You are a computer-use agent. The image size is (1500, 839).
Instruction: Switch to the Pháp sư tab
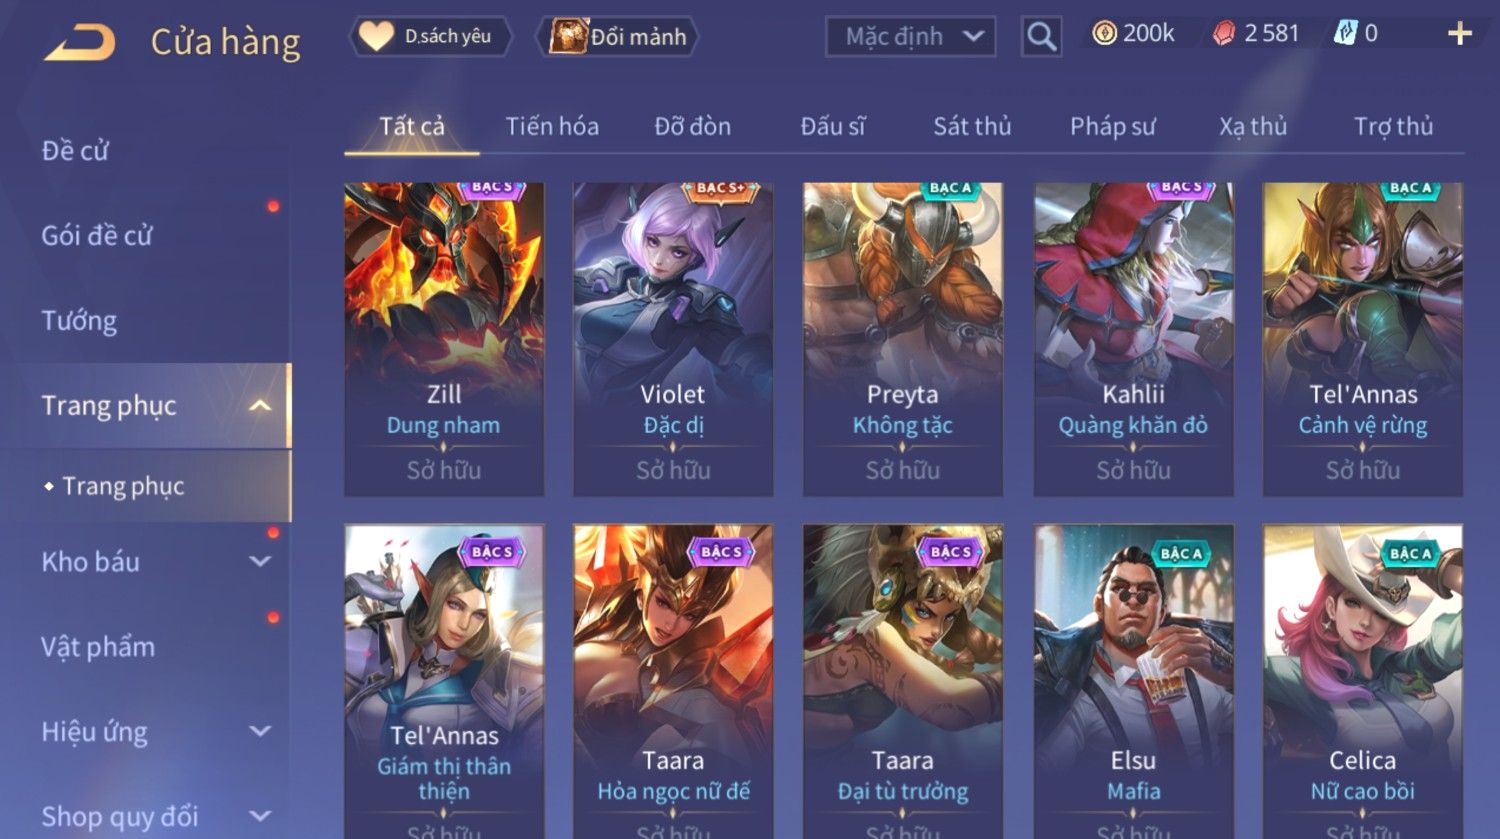tap(1112, 126)
